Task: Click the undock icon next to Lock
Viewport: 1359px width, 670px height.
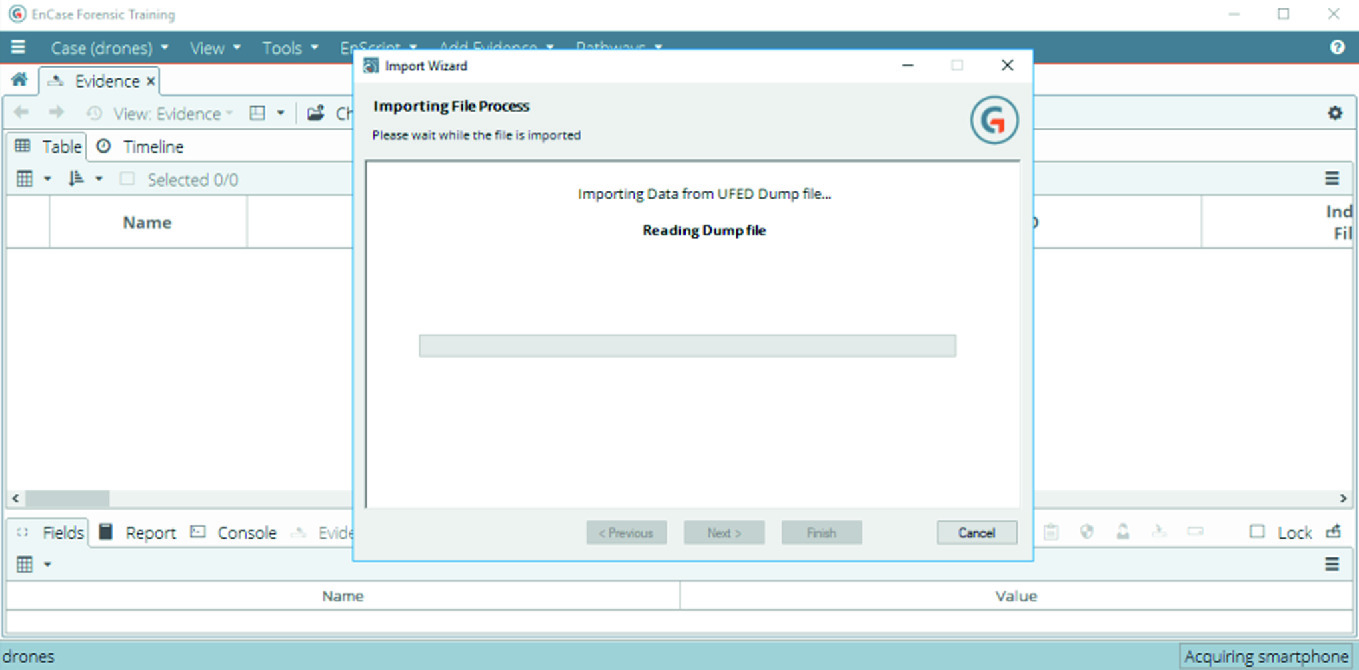Action: tap(1333, 532)
